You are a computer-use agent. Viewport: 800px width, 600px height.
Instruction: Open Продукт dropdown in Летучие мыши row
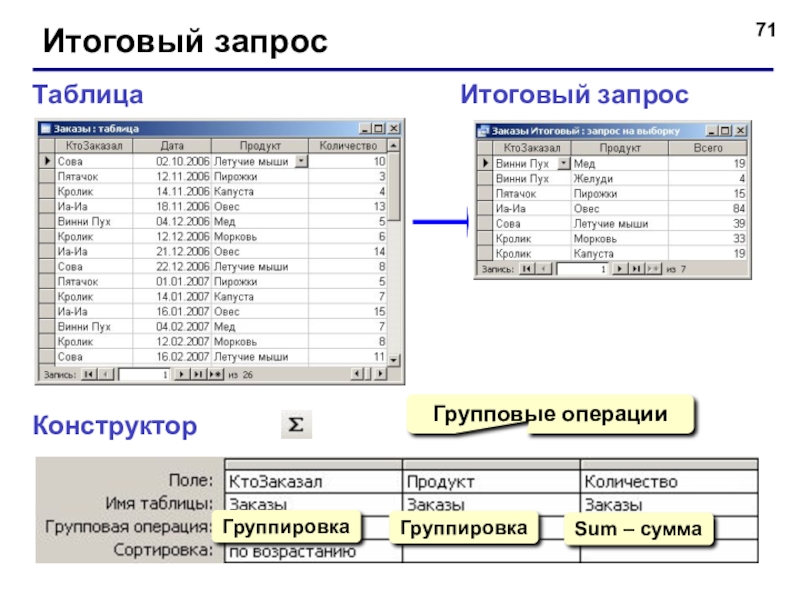coord(302,161)
